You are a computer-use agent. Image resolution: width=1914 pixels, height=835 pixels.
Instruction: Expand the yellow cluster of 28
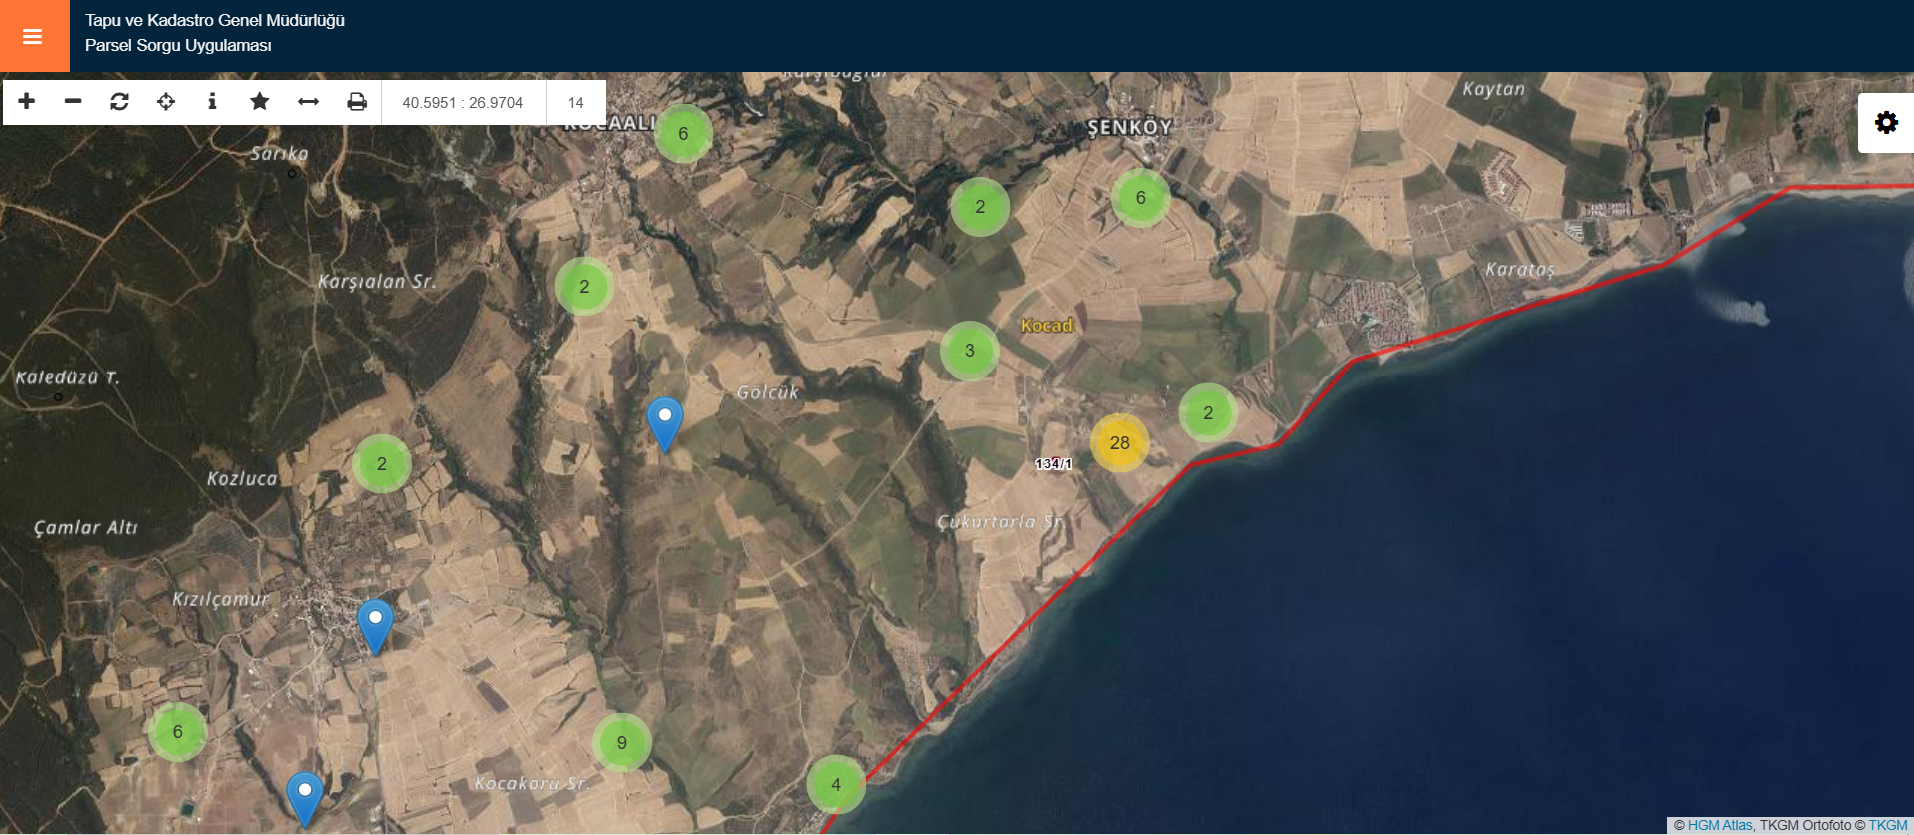(x=1119, y=443)
